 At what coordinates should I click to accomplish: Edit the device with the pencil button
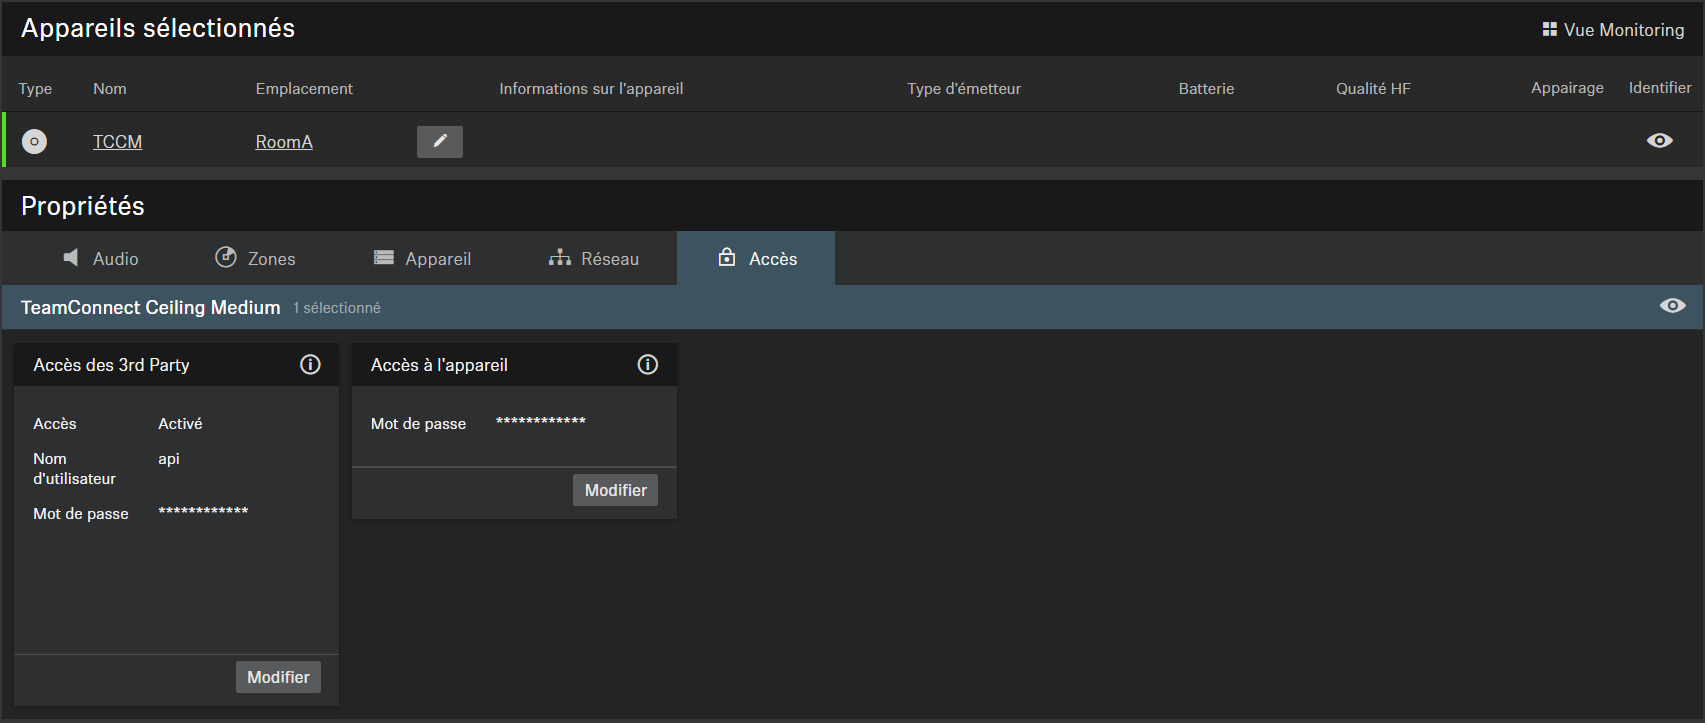(440, 141)
